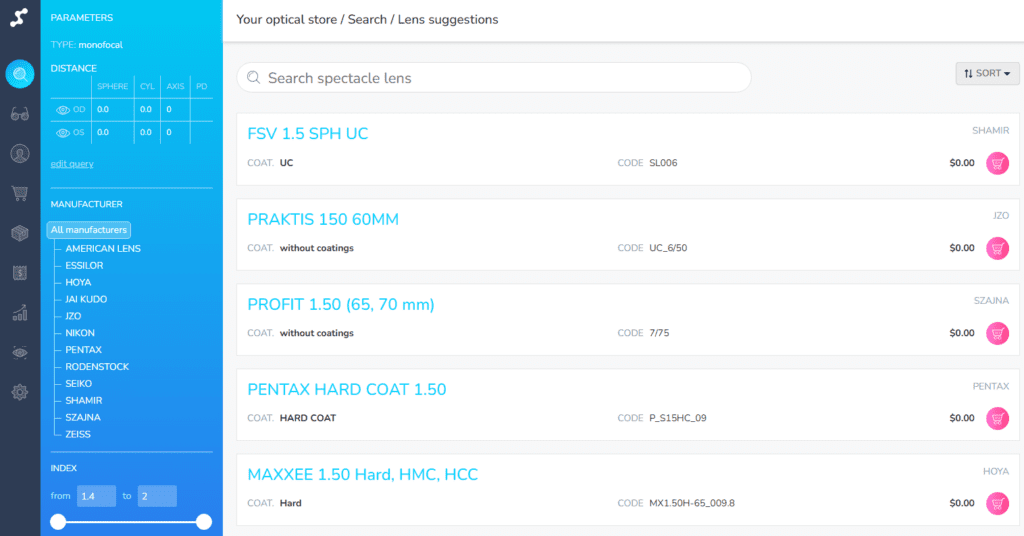The width and height of the screenshot is (1024, 536).
Task: Open the settings gear in sidebar
Action: click(x=20, y=392)
